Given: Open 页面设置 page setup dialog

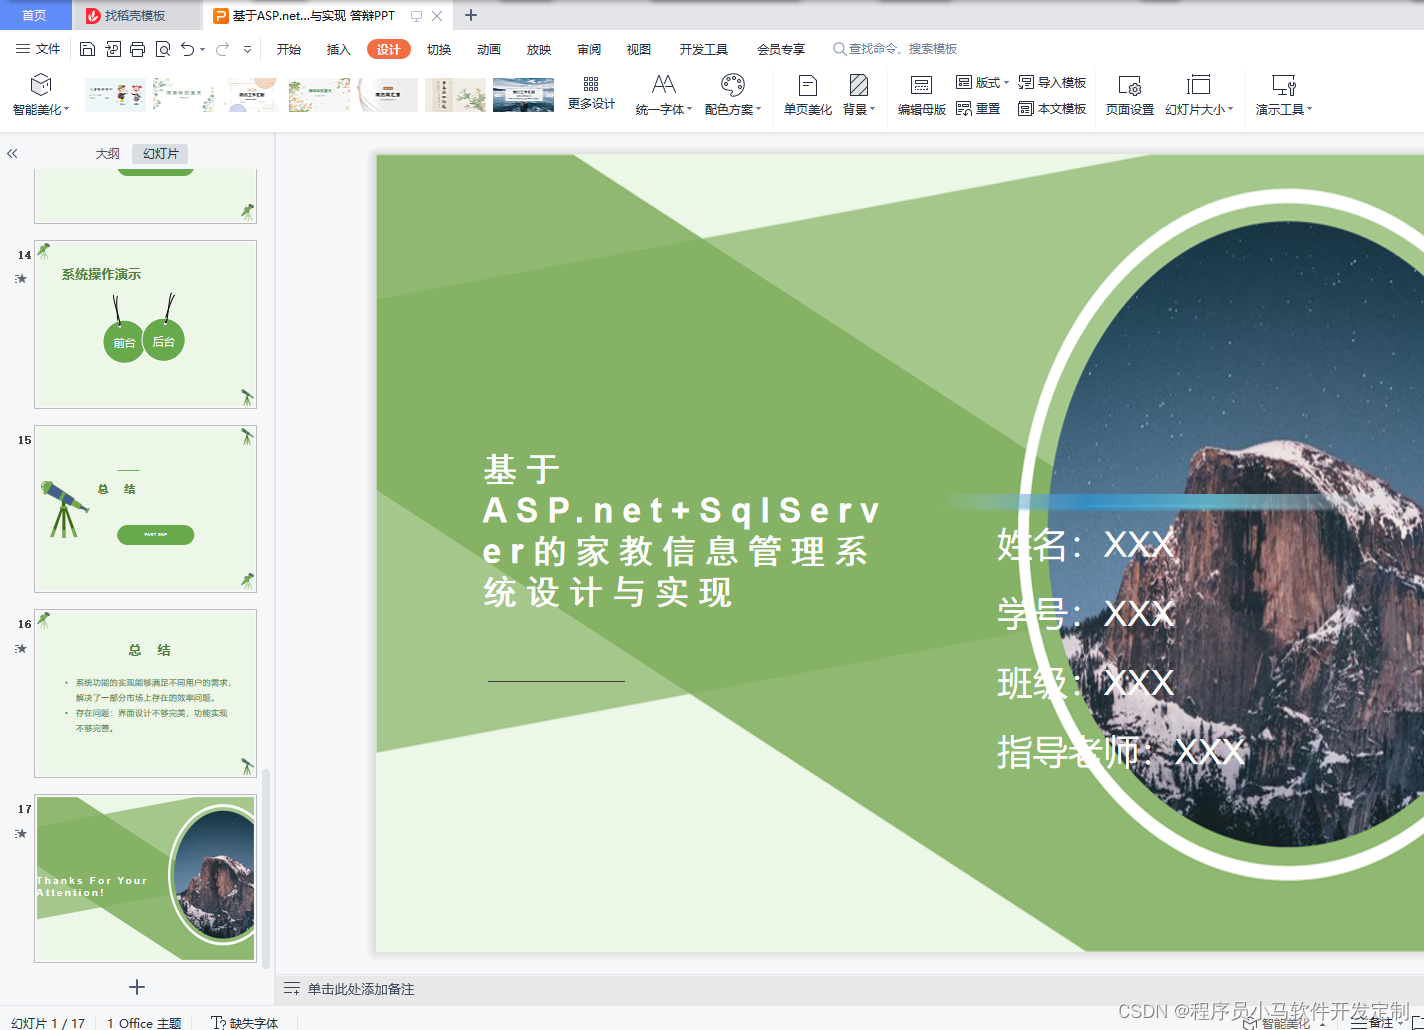Looking at the screenshot, I should pos(1129,95).
